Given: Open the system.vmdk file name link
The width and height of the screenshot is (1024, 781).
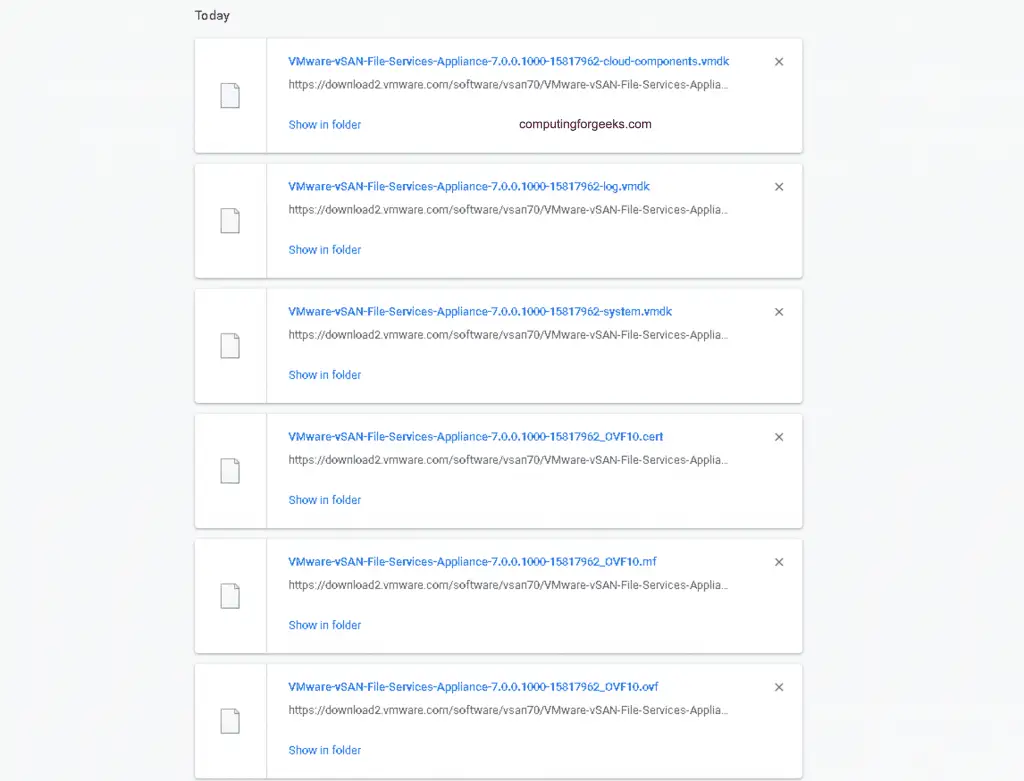Looking at the screenshot, I should click(480, 311).
